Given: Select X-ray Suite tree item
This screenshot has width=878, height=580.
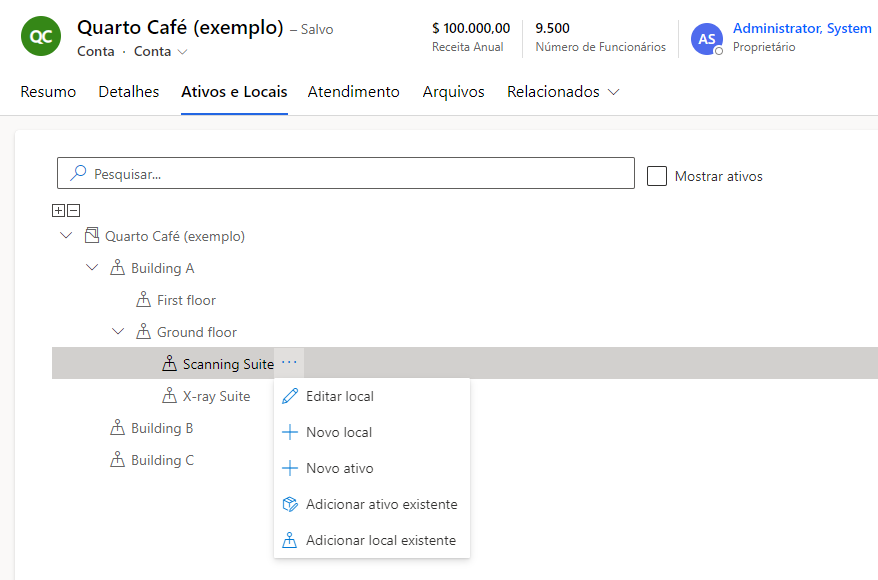Looking at the screenshot, I should (x=216, y=396).
